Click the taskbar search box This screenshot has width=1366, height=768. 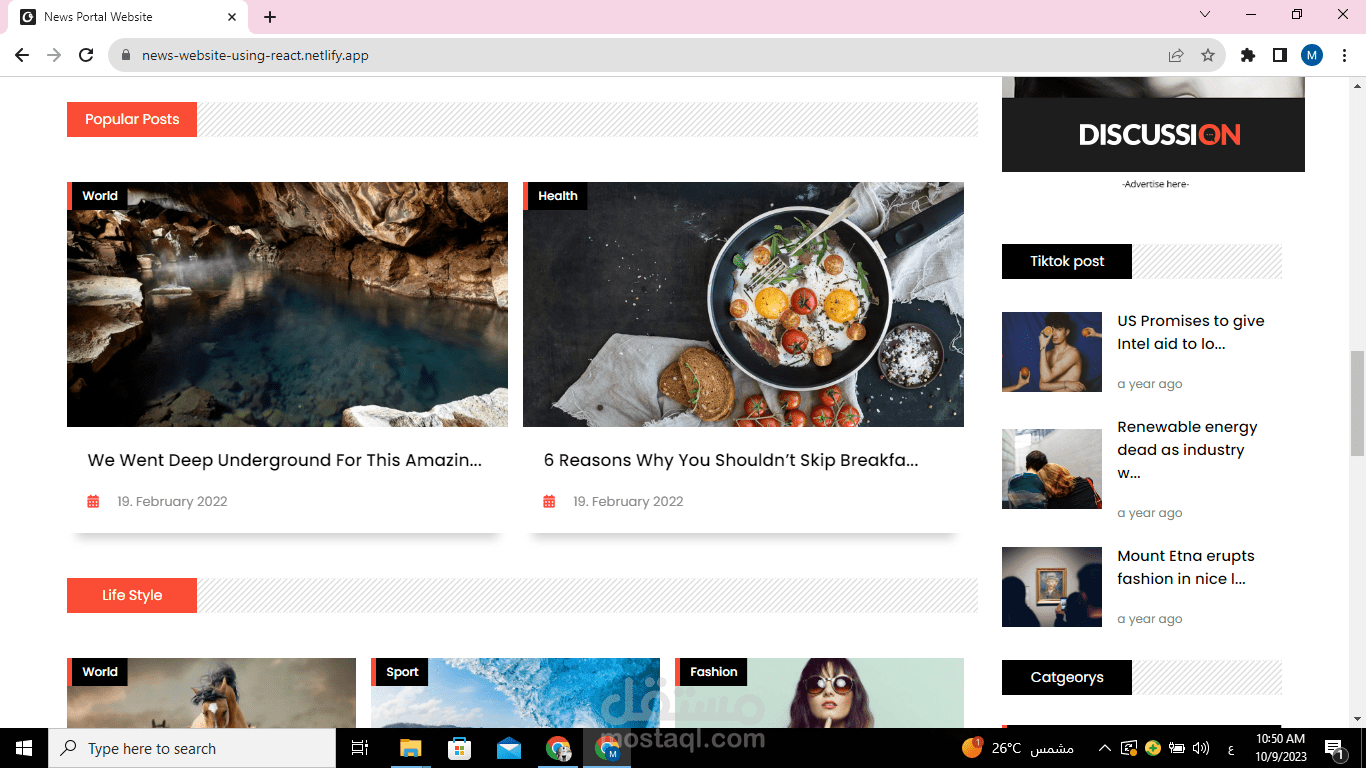click(x=192, y=748)
